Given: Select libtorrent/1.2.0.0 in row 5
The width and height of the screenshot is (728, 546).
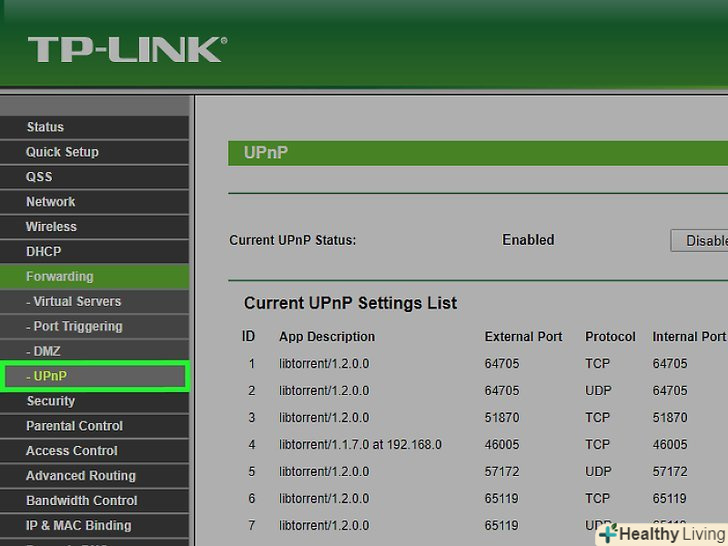Looking at the screenshot, I should coord(324,471).
